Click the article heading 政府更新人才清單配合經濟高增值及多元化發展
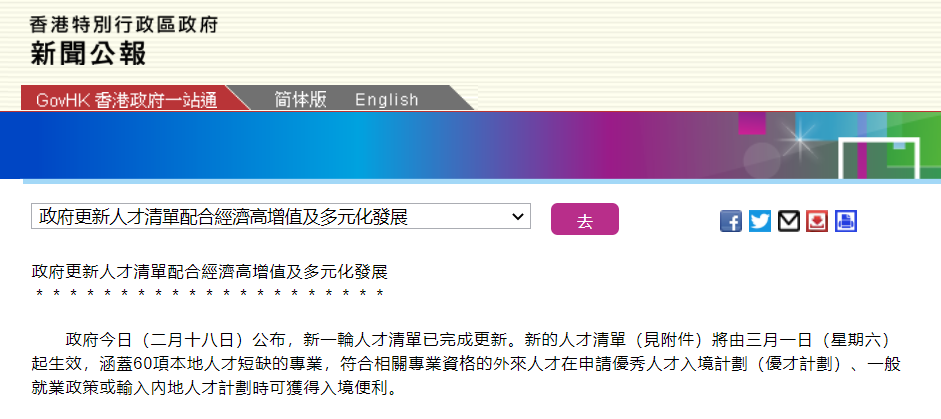 (209, 272)
